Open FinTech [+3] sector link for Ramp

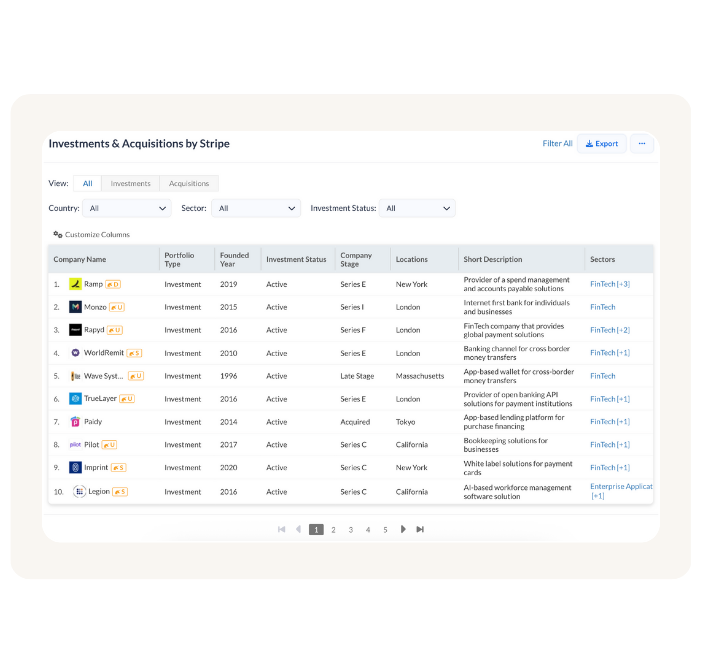[610, 284]
